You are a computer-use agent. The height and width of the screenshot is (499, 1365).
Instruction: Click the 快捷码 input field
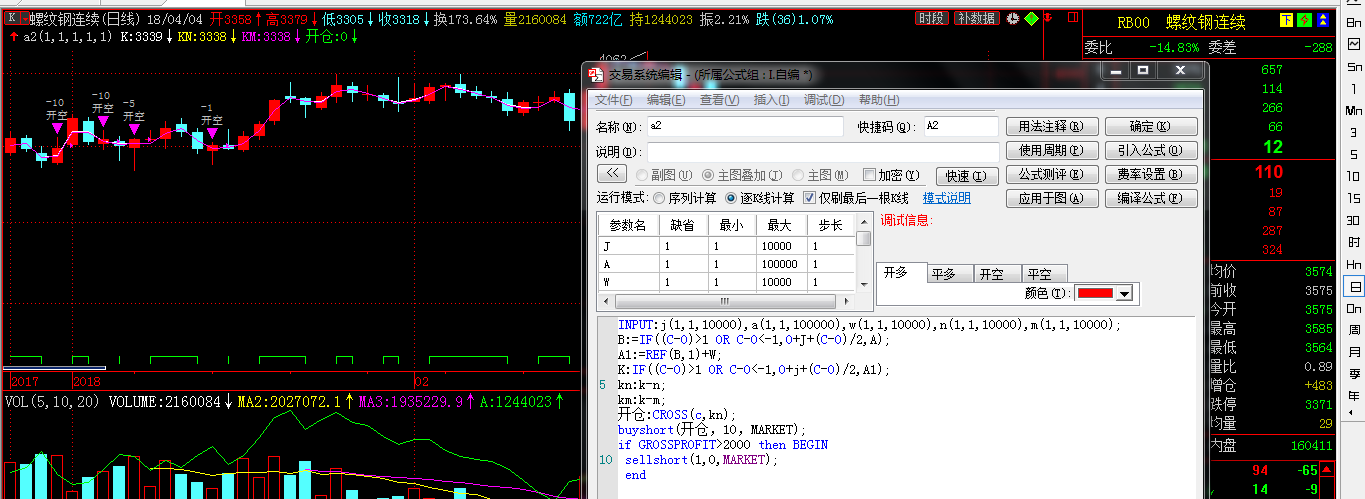tap(960, 126)
